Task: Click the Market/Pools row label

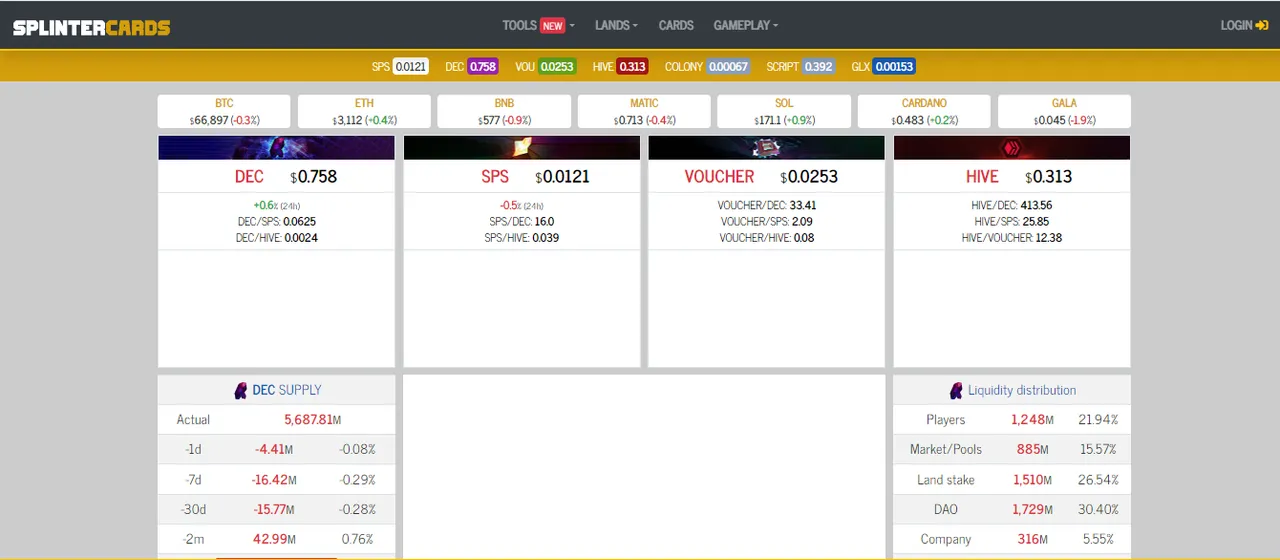Action: [x=946, y=450]
